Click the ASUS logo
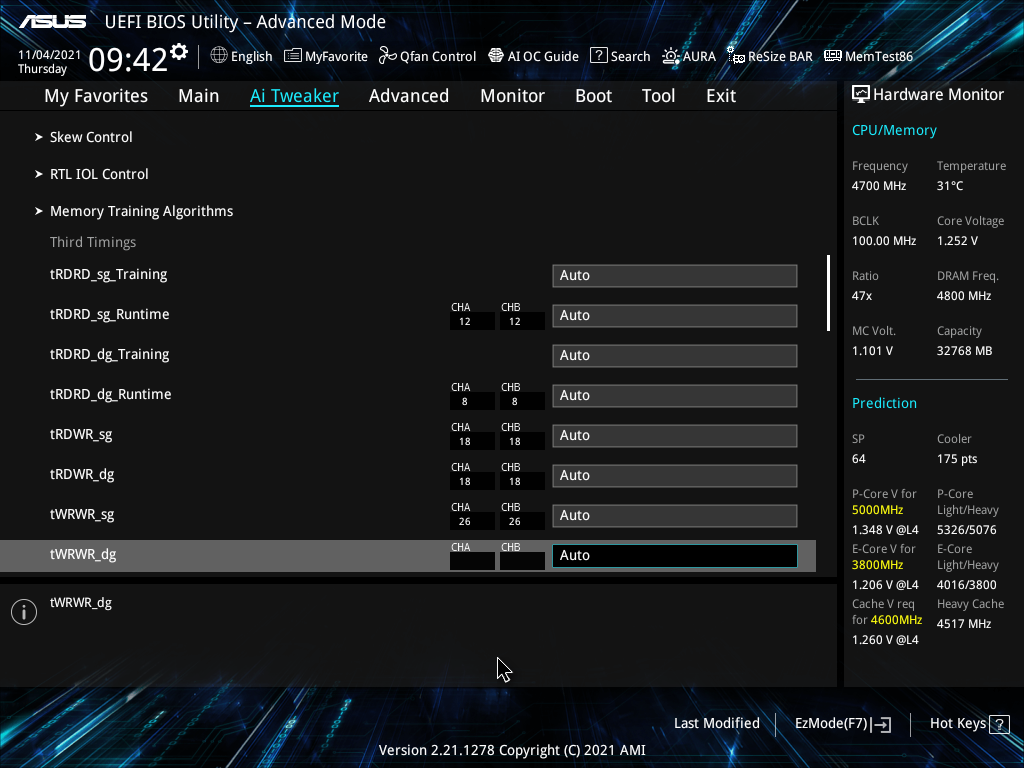The width and height of the screenshot is (1024, 768). point(52,22)
